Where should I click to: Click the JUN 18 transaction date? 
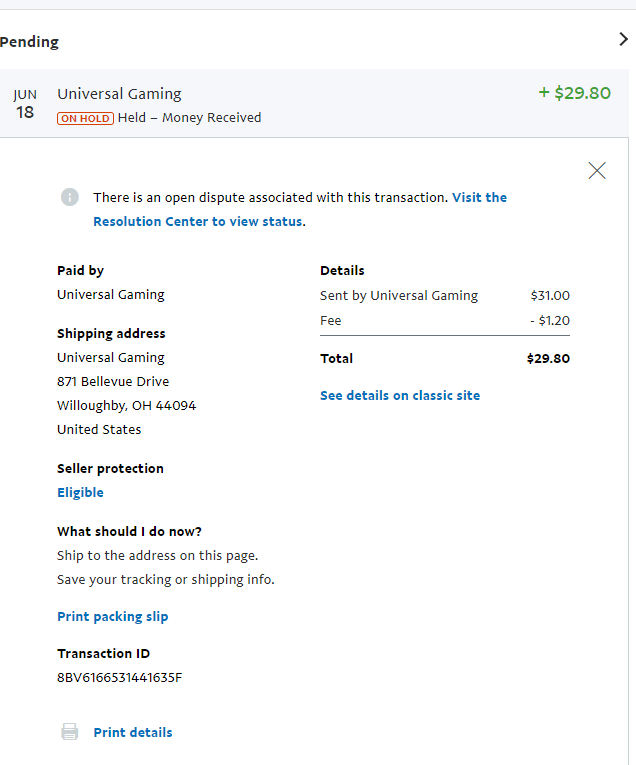[x=25, y=104]
